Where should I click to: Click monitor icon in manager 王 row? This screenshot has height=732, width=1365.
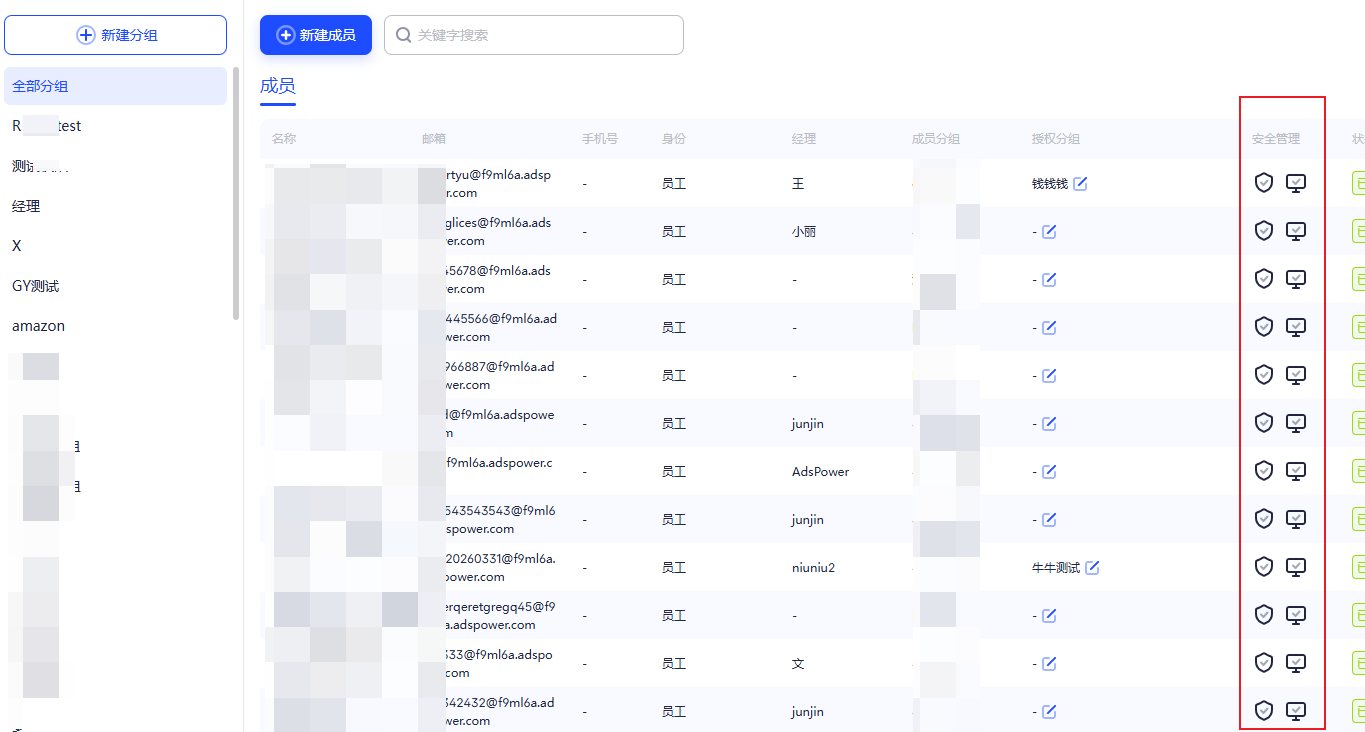point(1296,183)
